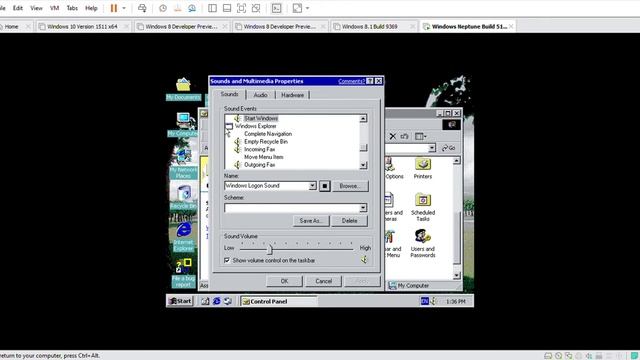
Task: Select the Start Windows sound event
Action: pyautogui.click(x=261, y=118)
